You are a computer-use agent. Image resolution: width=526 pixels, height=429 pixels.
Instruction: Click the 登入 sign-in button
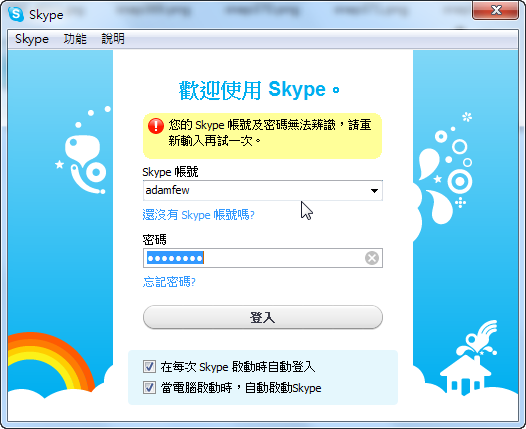point(263,317)
